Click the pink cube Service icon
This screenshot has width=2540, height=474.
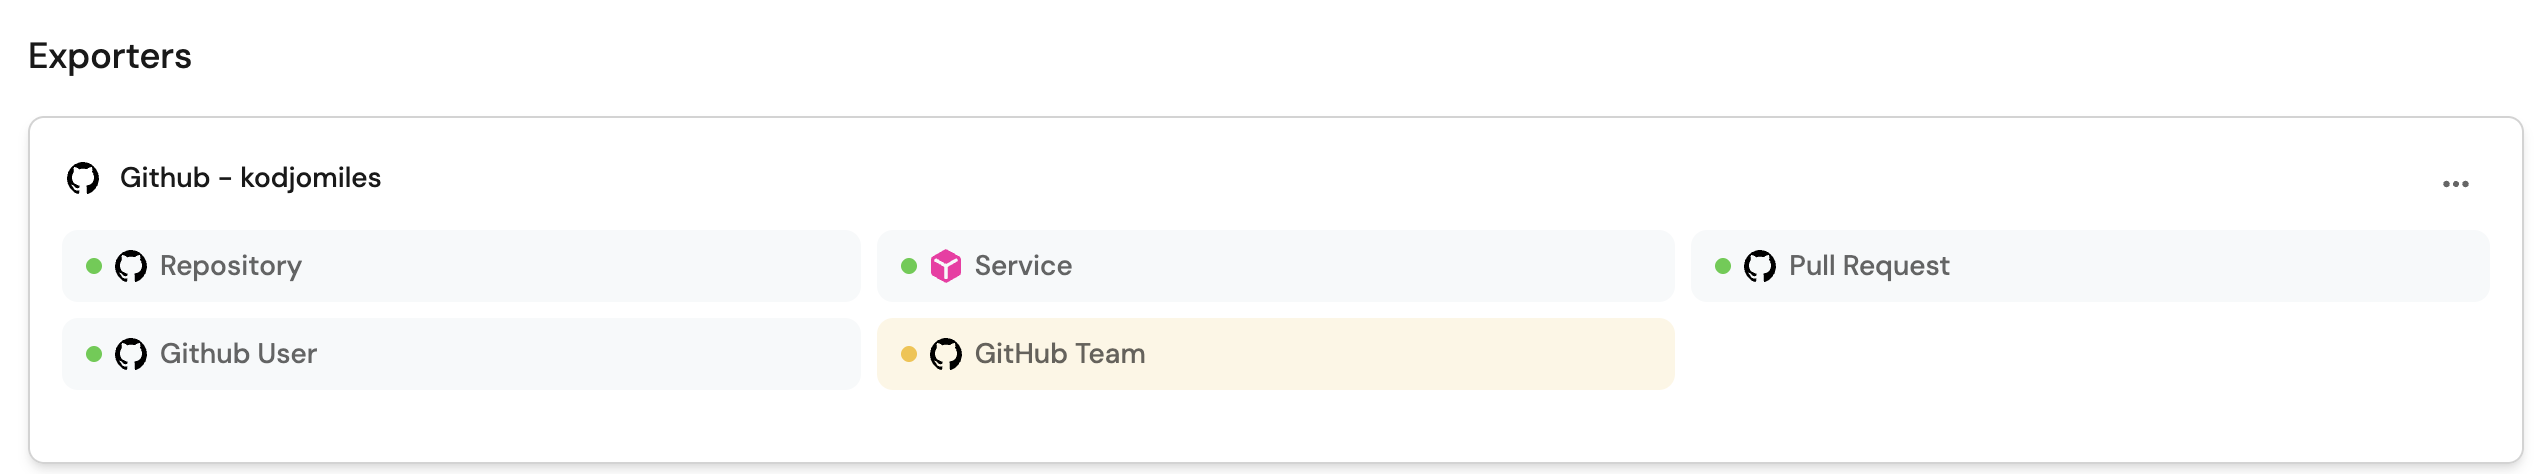pyautogui.click(x=945, y=267)
